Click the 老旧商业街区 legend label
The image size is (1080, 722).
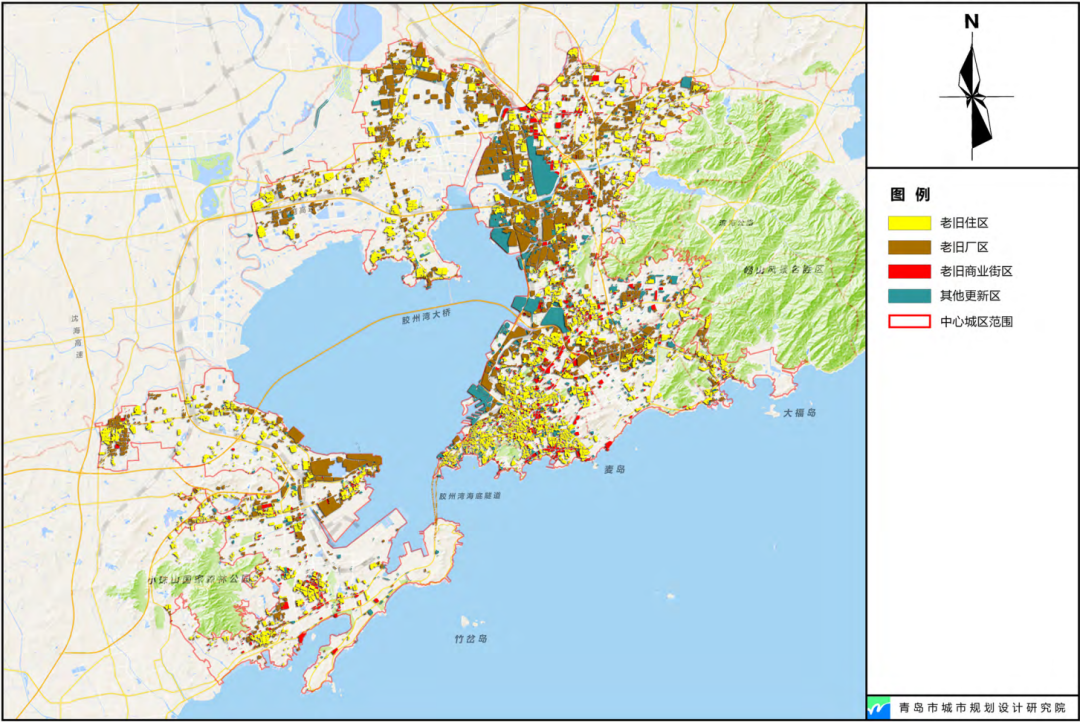click(976, 271)
